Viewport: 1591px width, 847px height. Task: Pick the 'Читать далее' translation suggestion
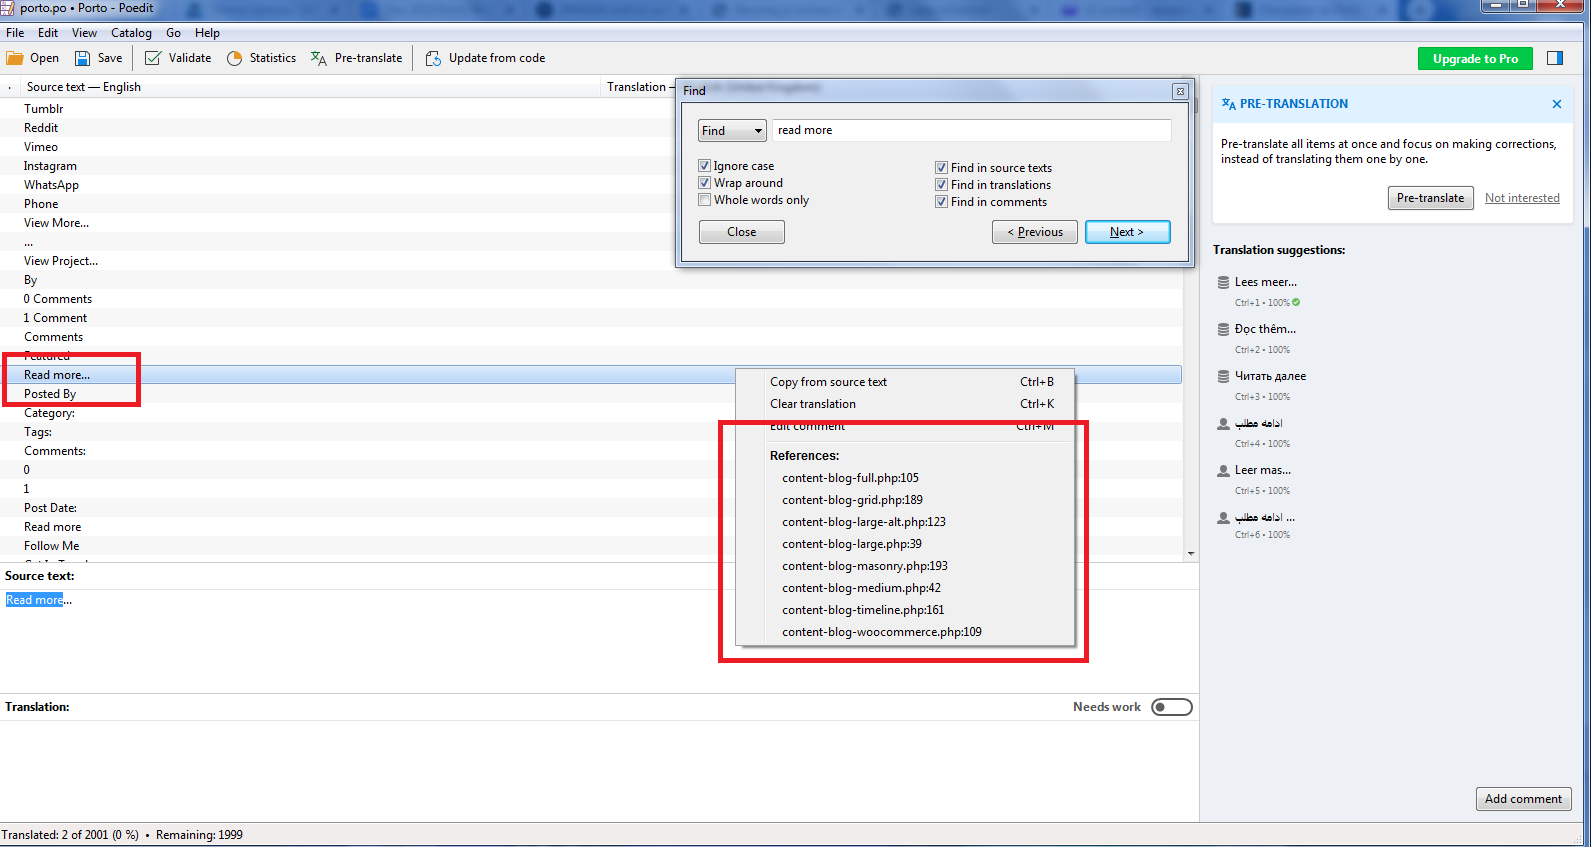1270,376
